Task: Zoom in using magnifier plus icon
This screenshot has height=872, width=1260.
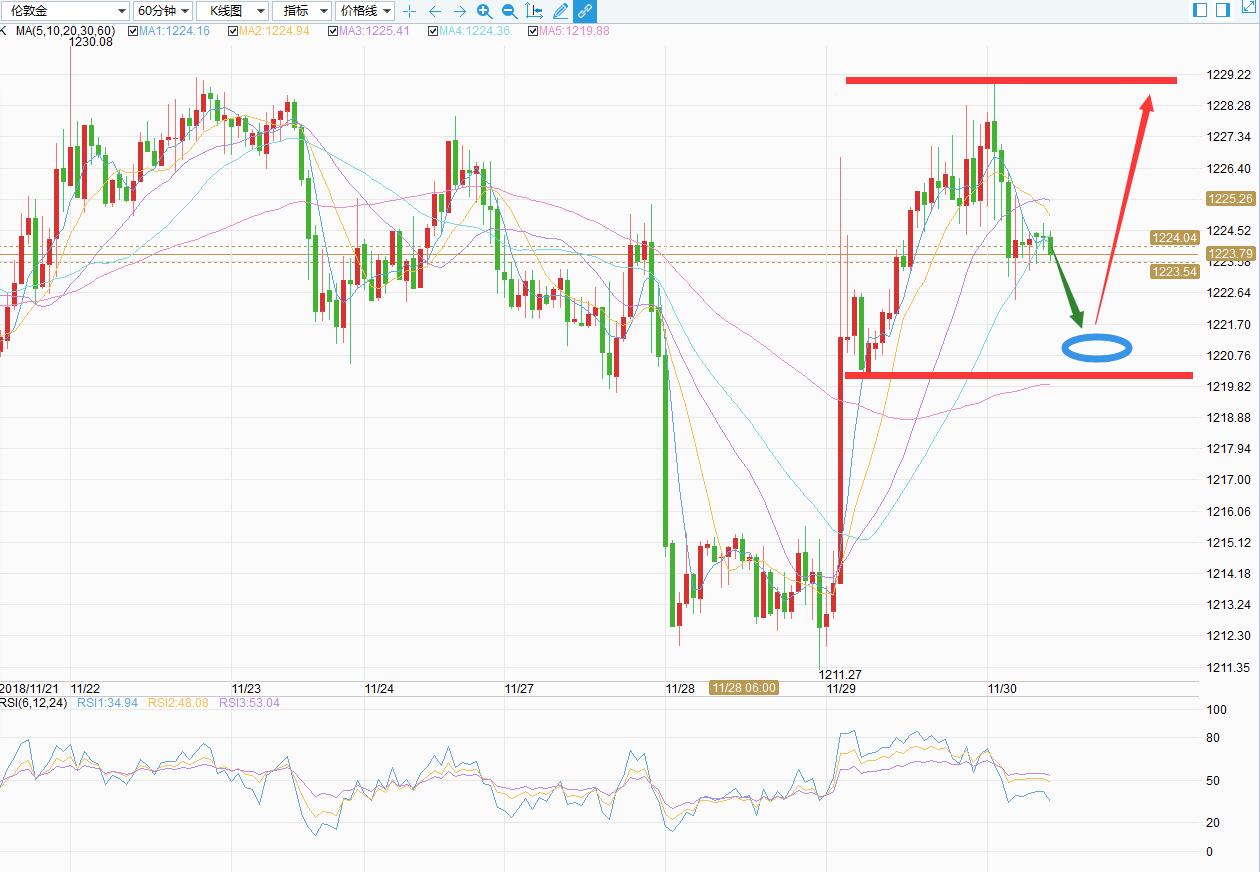Action: 484,11
